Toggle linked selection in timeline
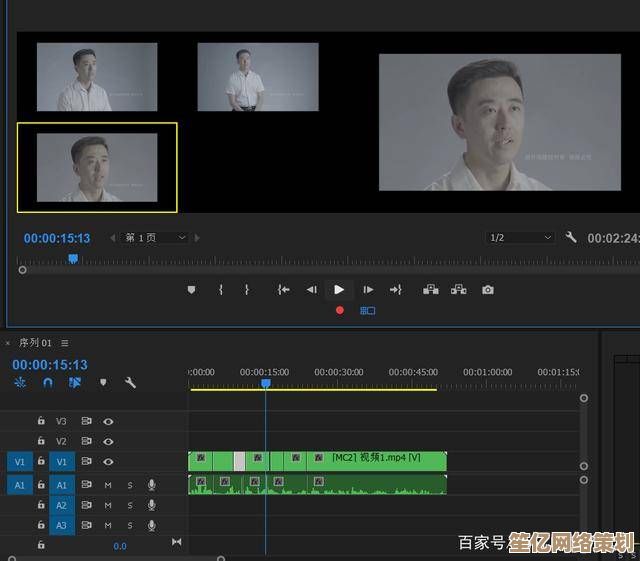This screenshot has height=561, width=640. (75, 383)
